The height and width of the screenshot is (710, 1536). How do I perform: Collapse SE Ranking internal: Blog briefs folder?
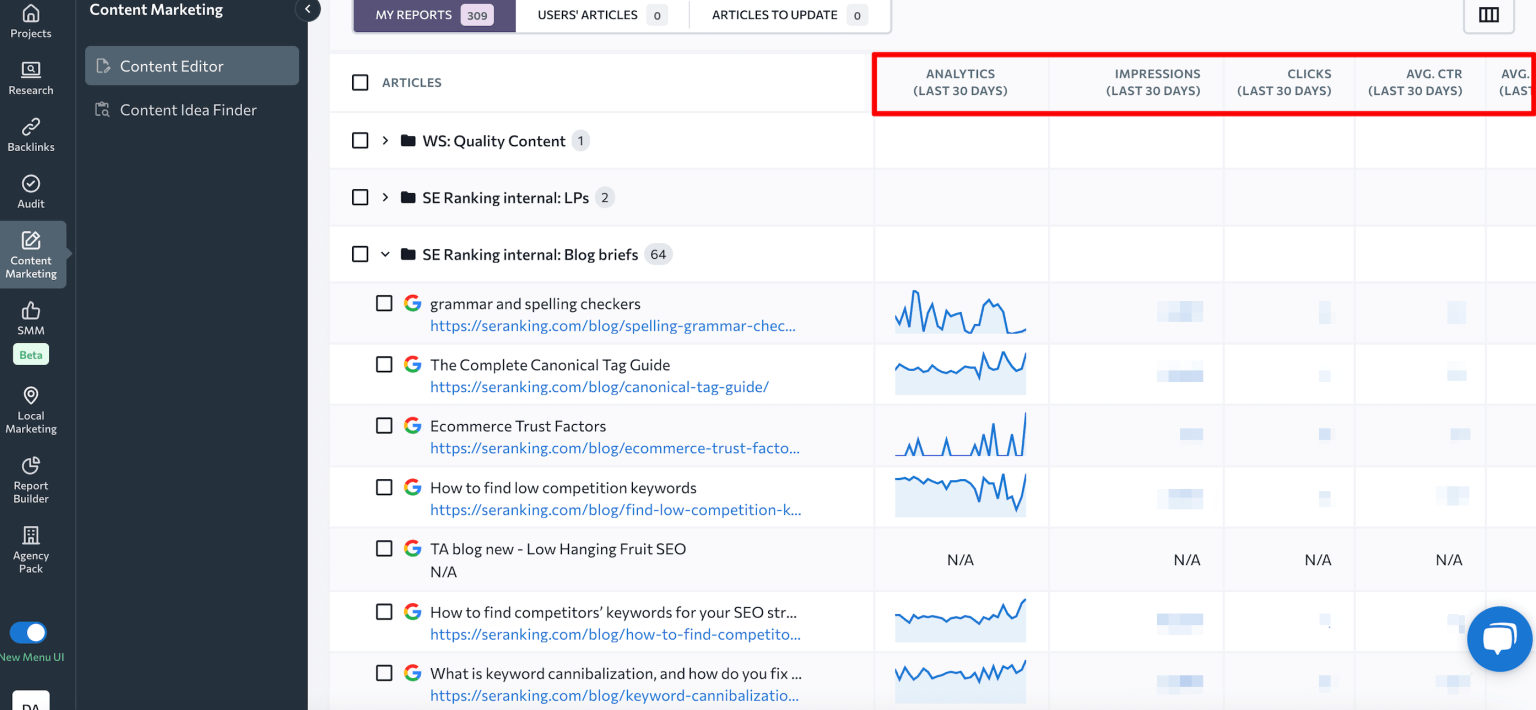point(385,255)
